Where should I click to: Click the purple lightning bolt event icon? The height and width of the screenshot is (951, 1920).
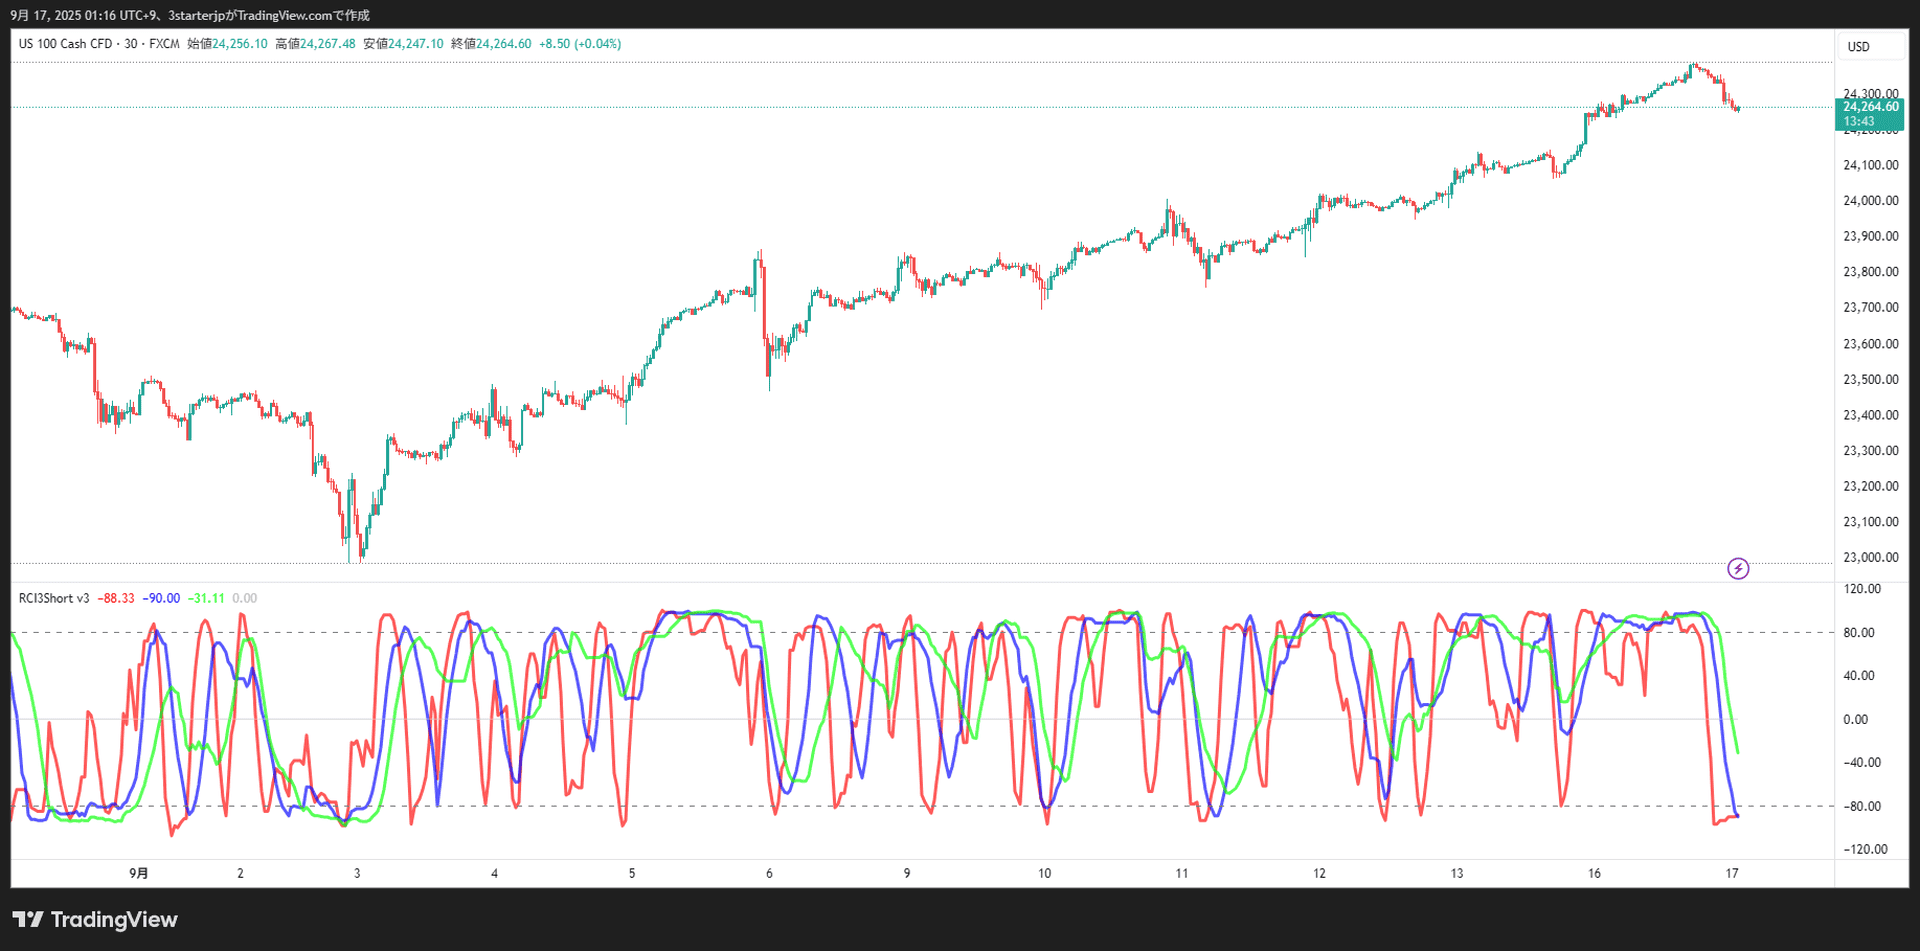1738,569
